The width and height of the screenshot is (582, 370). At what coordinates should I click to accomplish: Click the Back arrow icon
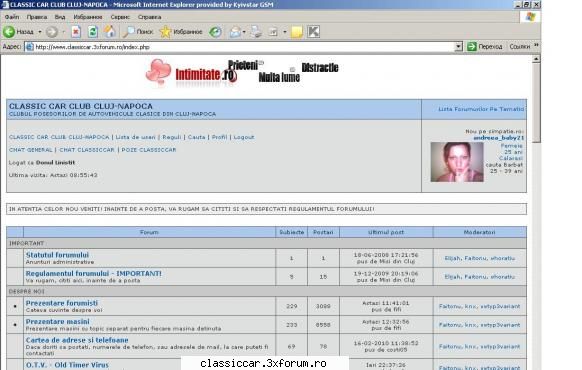pos(9,32)
